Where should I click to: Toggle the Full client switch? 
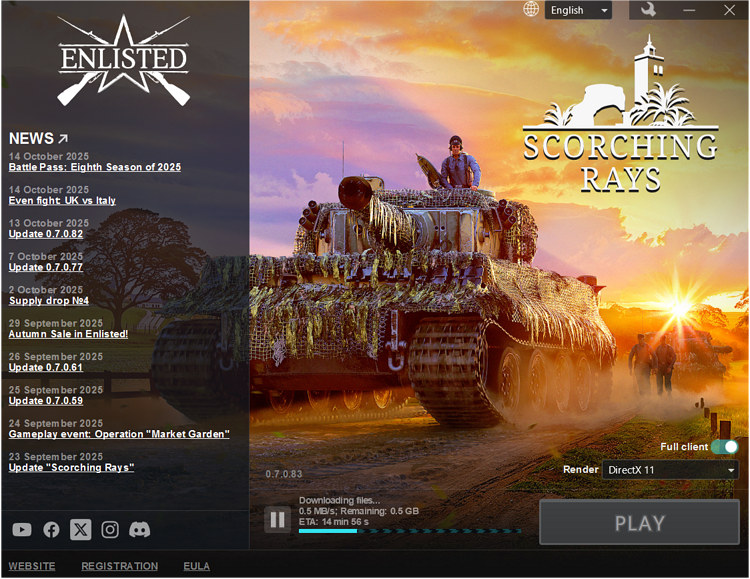(x=725, y=446)
